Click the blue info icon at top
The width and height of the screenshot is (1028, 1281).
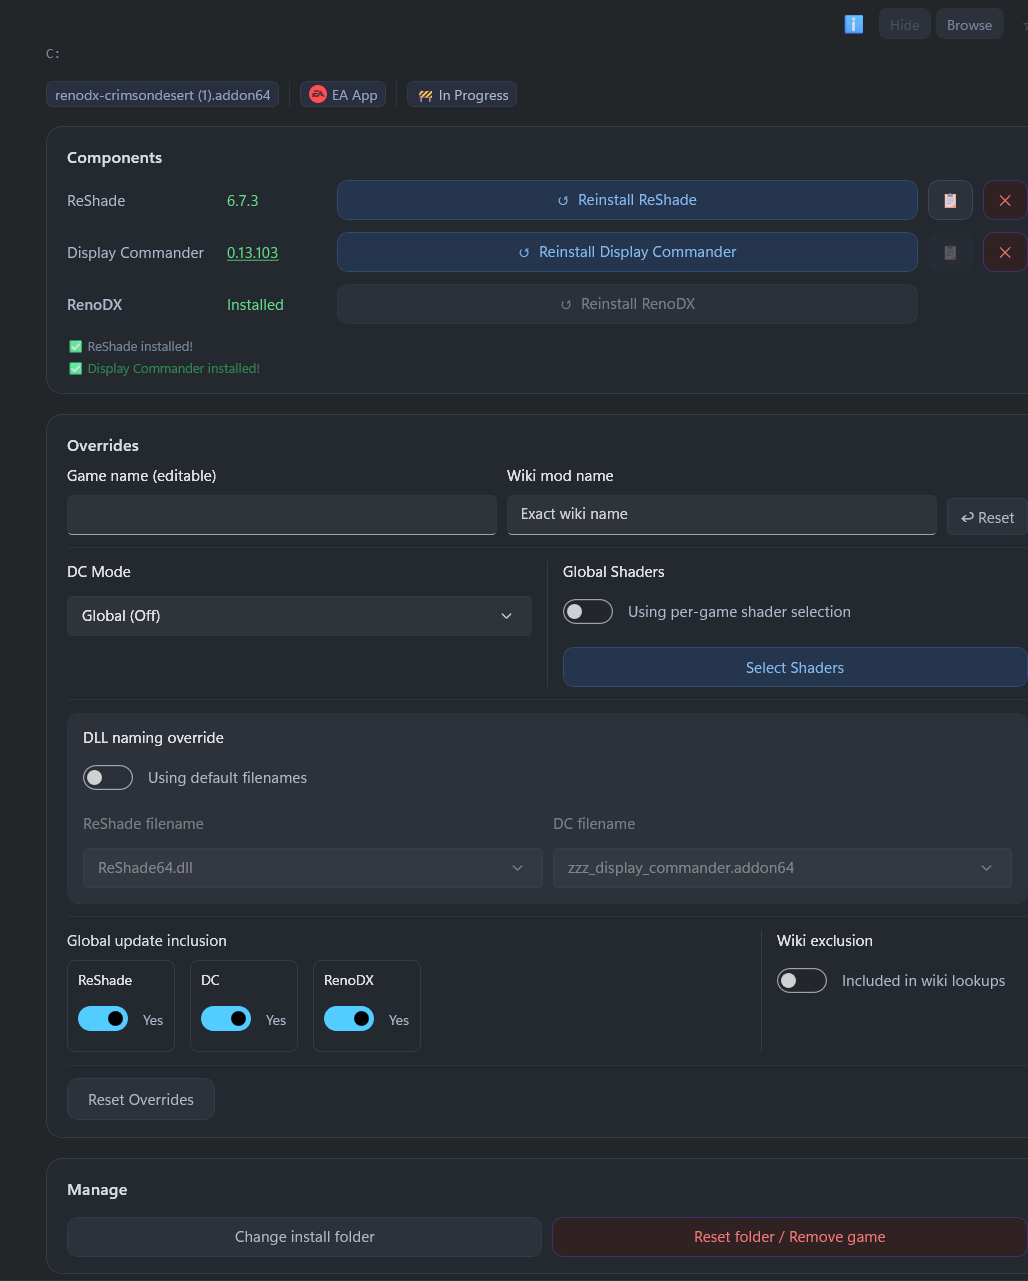click(x=853, y=25)
